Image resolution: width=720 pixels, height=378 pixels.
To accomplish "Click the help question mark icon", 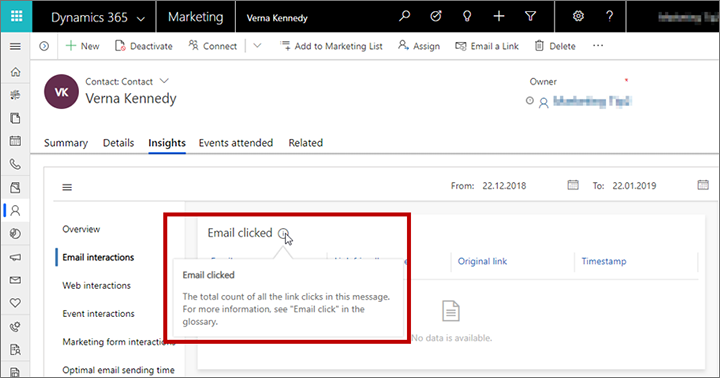I will point(609,17).
